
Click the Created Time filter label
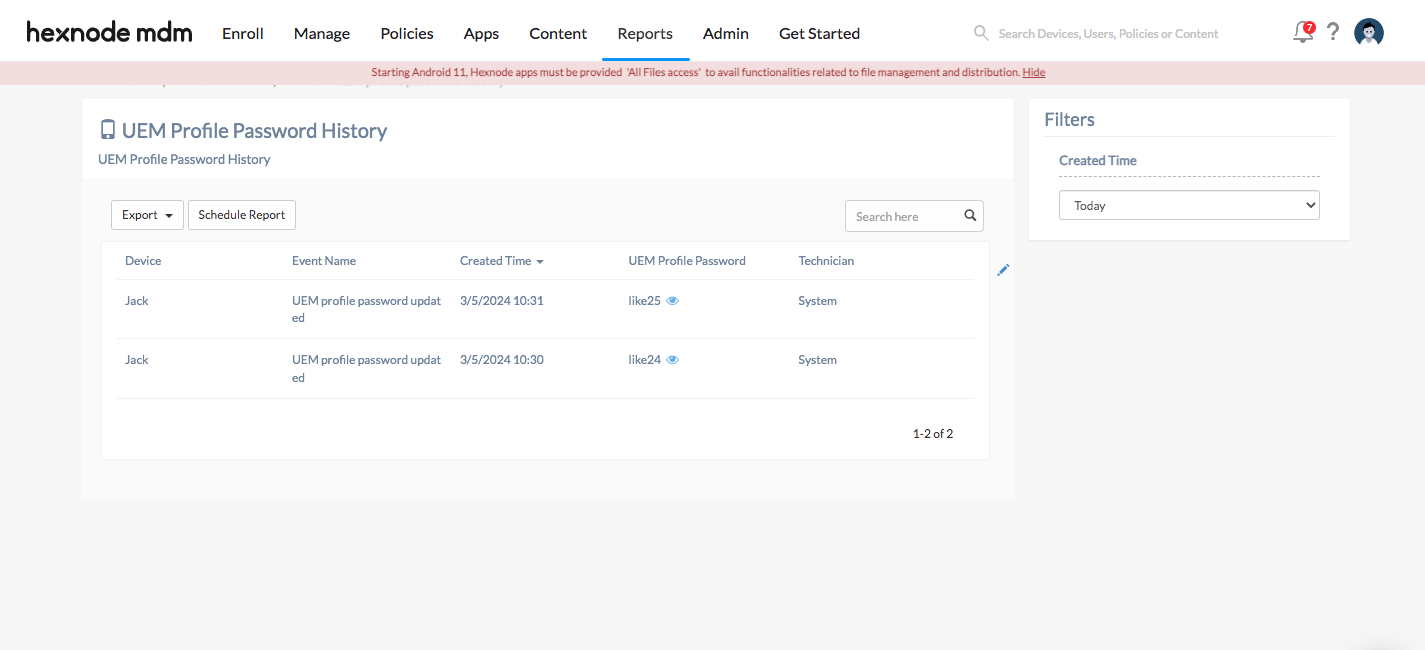pyautogui.click(x=1098, y=160)
